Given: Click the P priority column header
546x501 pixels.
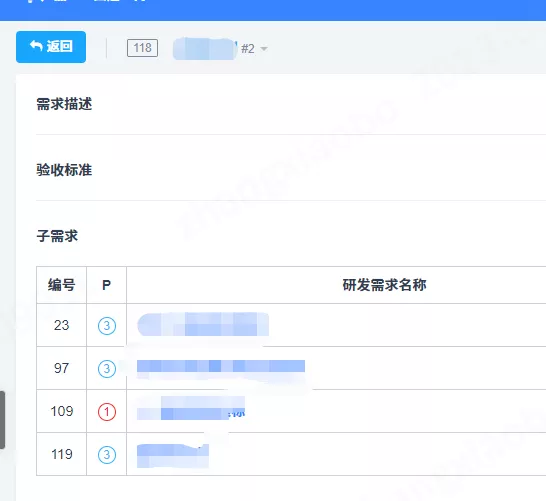Looking at the screenshot, I should [107, 285].
